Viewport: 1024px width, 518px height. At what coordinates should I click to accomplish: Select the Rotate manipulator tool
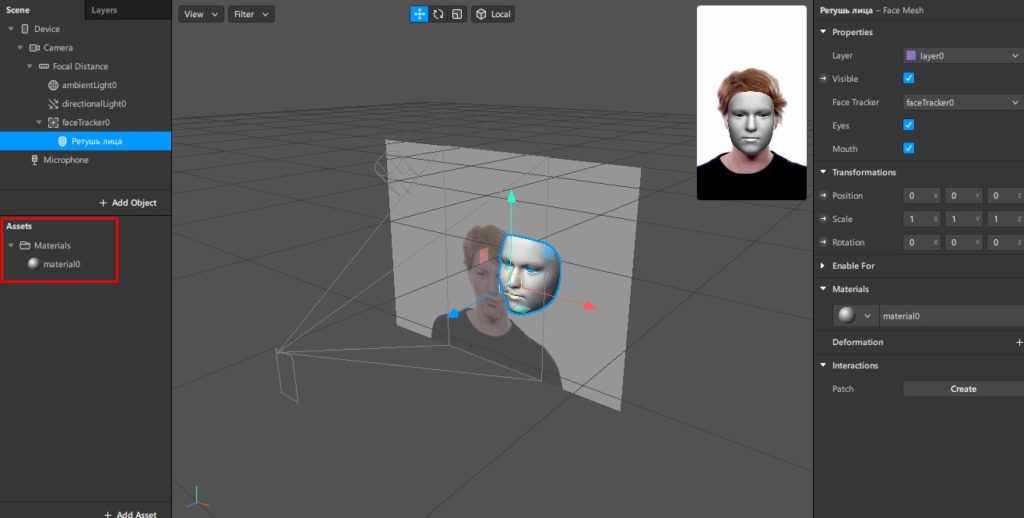click(438, 14)
